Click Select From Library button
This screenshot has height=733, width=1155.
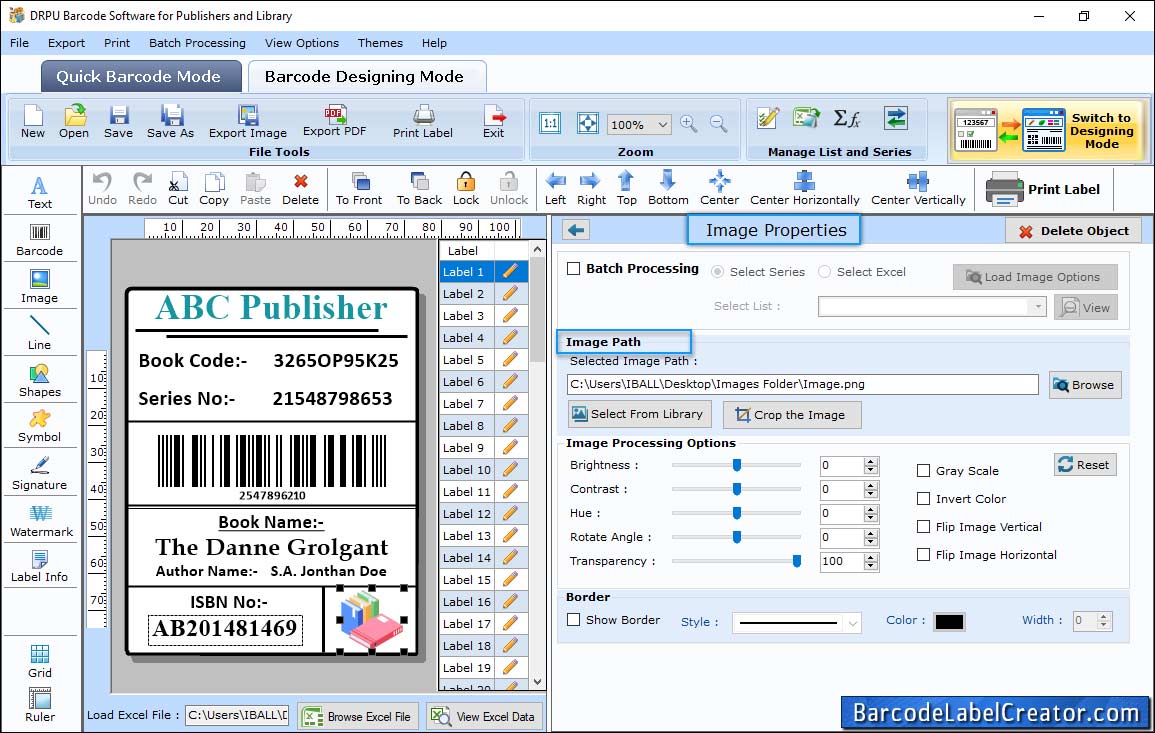639,414
